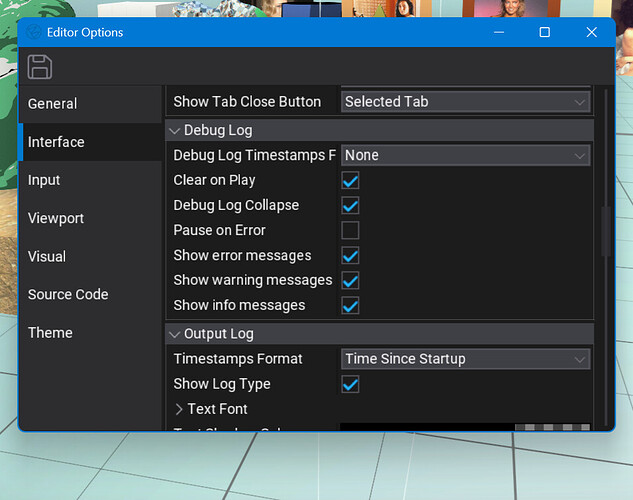Viewport: 633px width, 500px height.
Task: Open Timestamps Format Time Since Startup dropdown
Action: pos(465,359)
